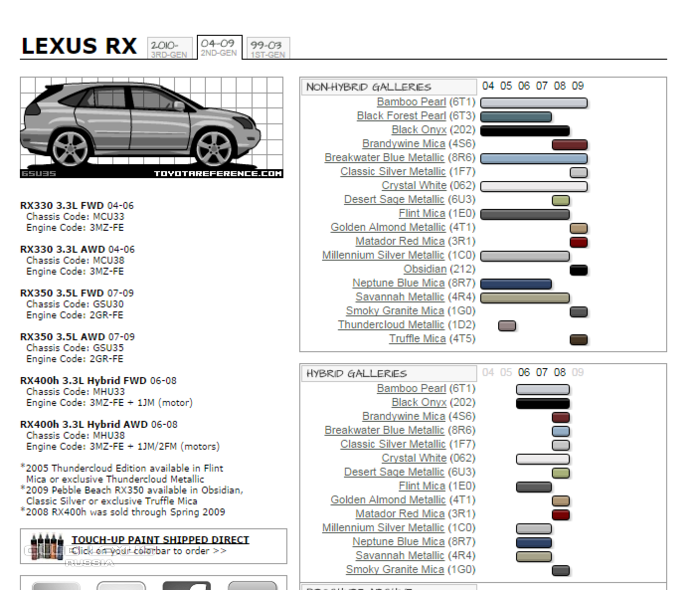Open Smoky Granite Mica hybrid link

click(395, 569)
